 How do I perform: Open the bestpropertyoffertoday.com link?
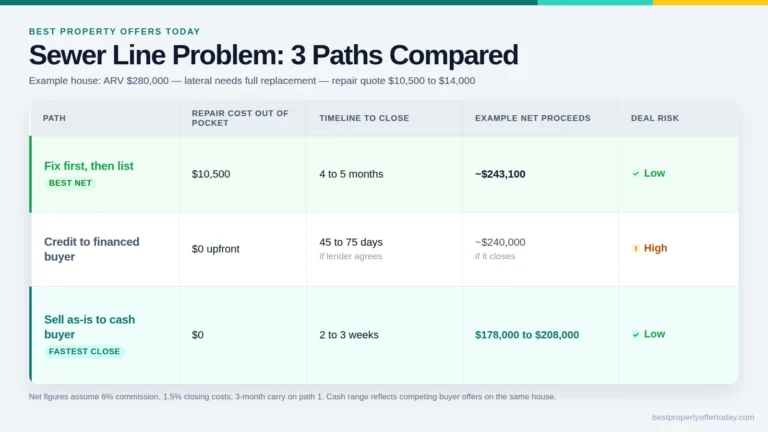(x=703, y=417)
